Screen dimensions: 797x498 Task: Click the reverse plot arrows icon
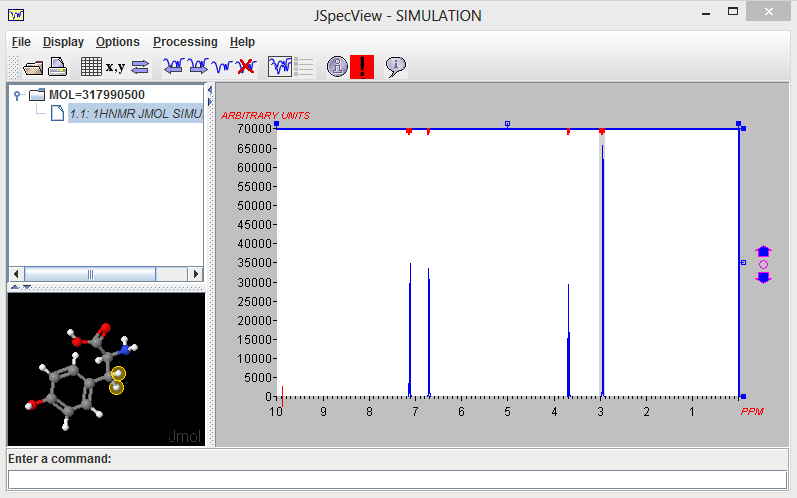click(x=140, y=67)
